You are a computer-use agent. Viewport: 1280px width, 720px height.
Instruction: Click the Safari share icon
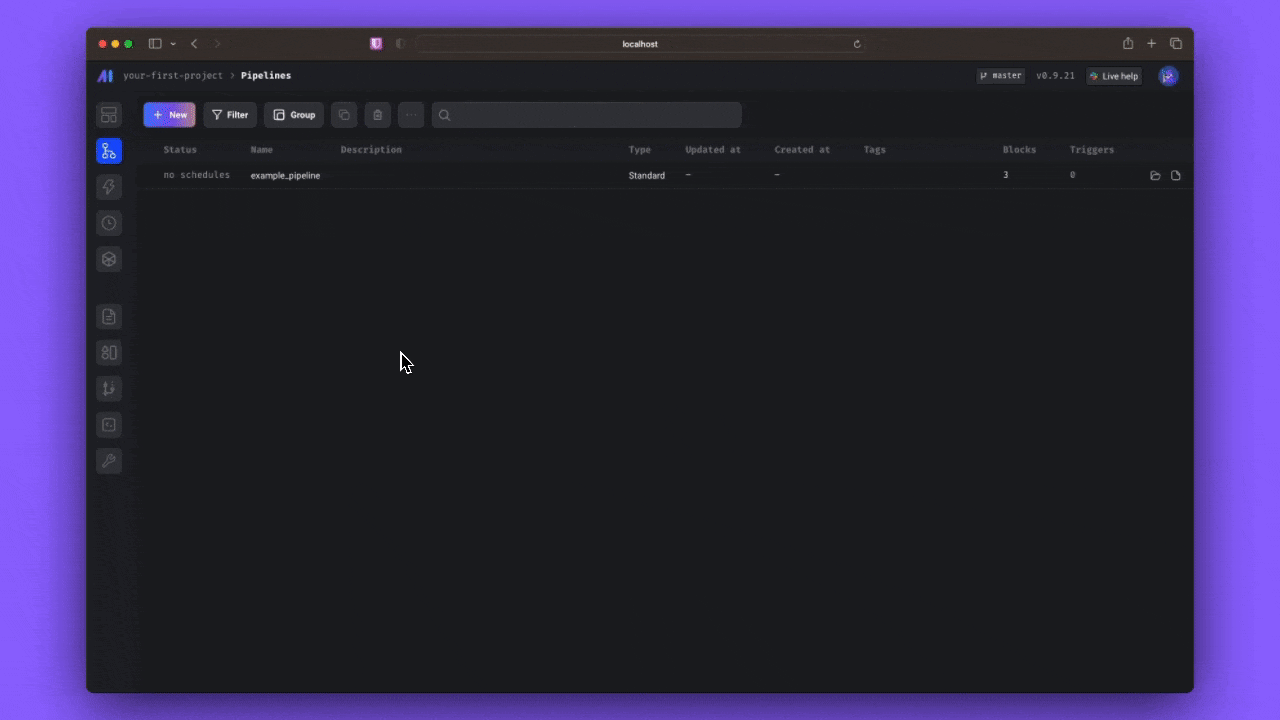(x=1128, y=43)
